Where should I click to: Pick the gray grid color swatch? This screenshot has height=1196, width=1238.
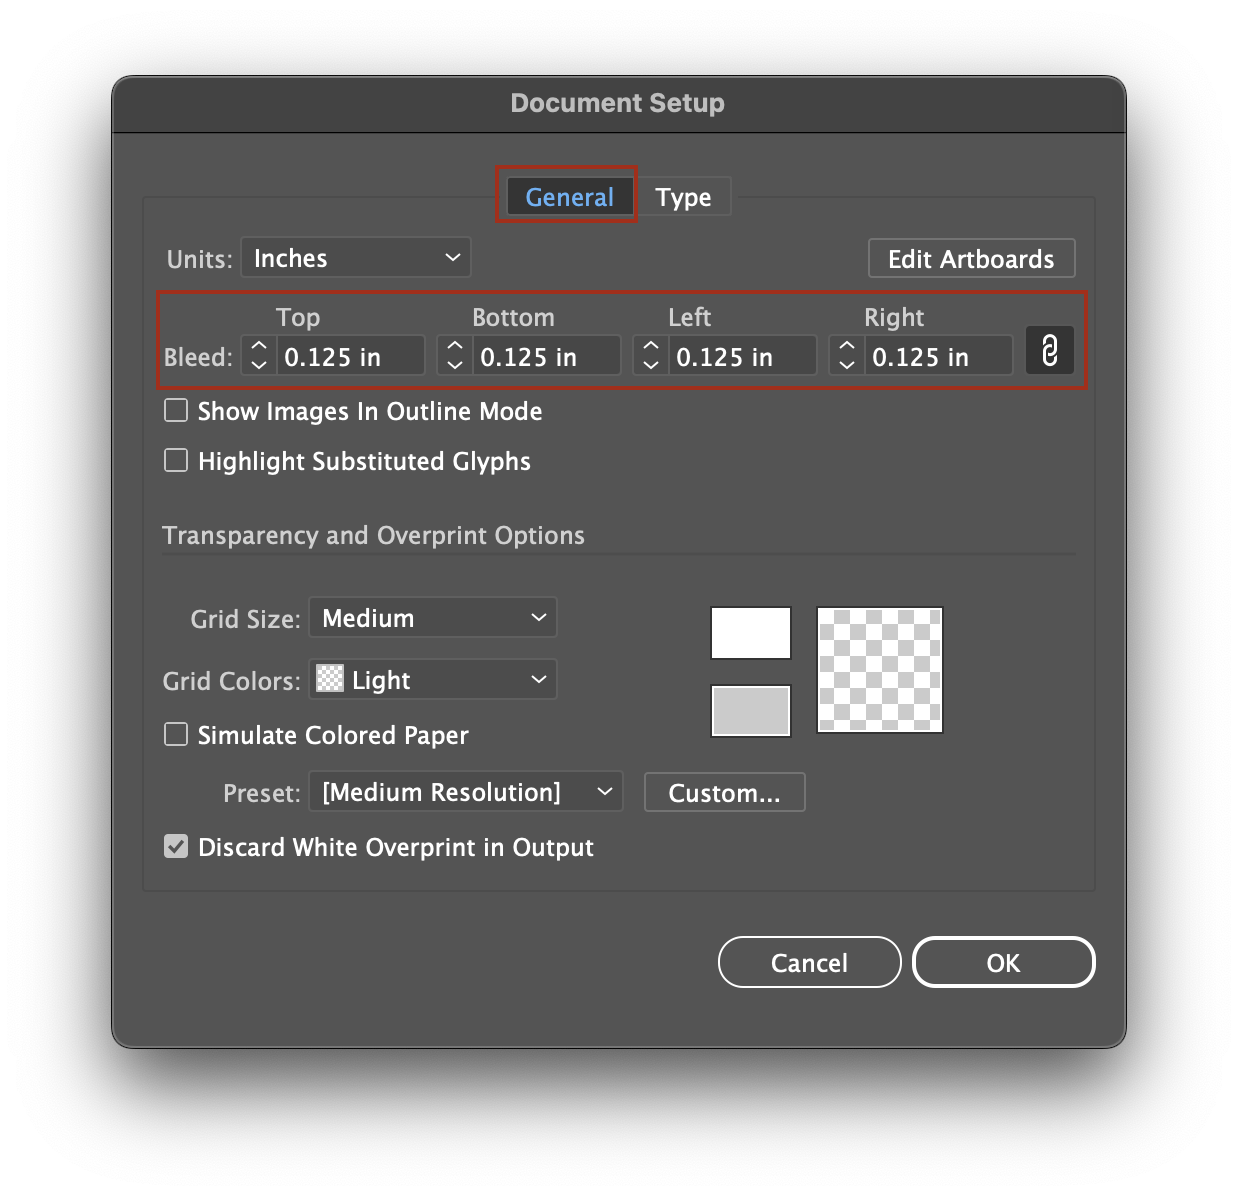751,711
